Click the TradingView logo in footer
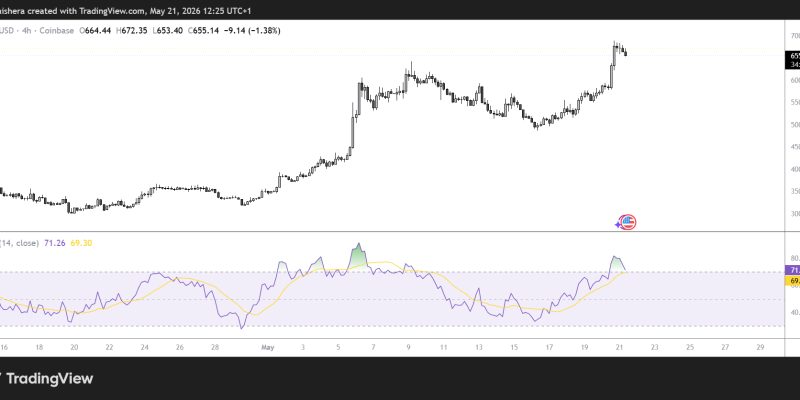 [47, 379]
